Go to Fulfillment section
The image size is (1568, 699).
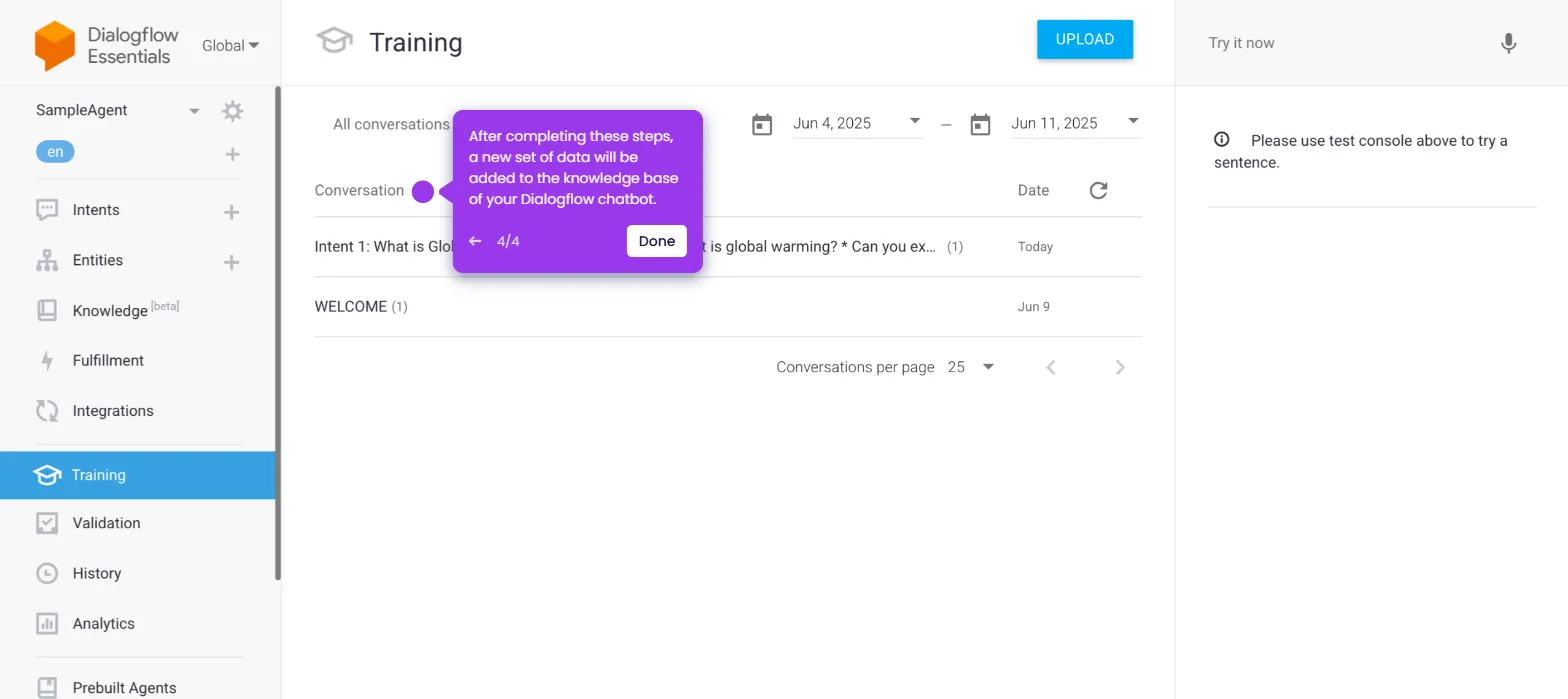(x=108, y=360)
